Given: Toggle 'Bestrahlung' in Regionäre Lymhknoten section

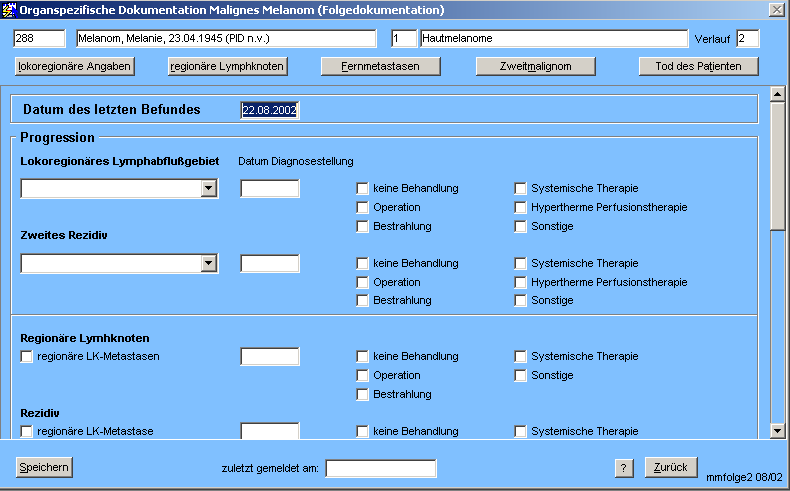Looking at the screenshot, I should point(363,395).
